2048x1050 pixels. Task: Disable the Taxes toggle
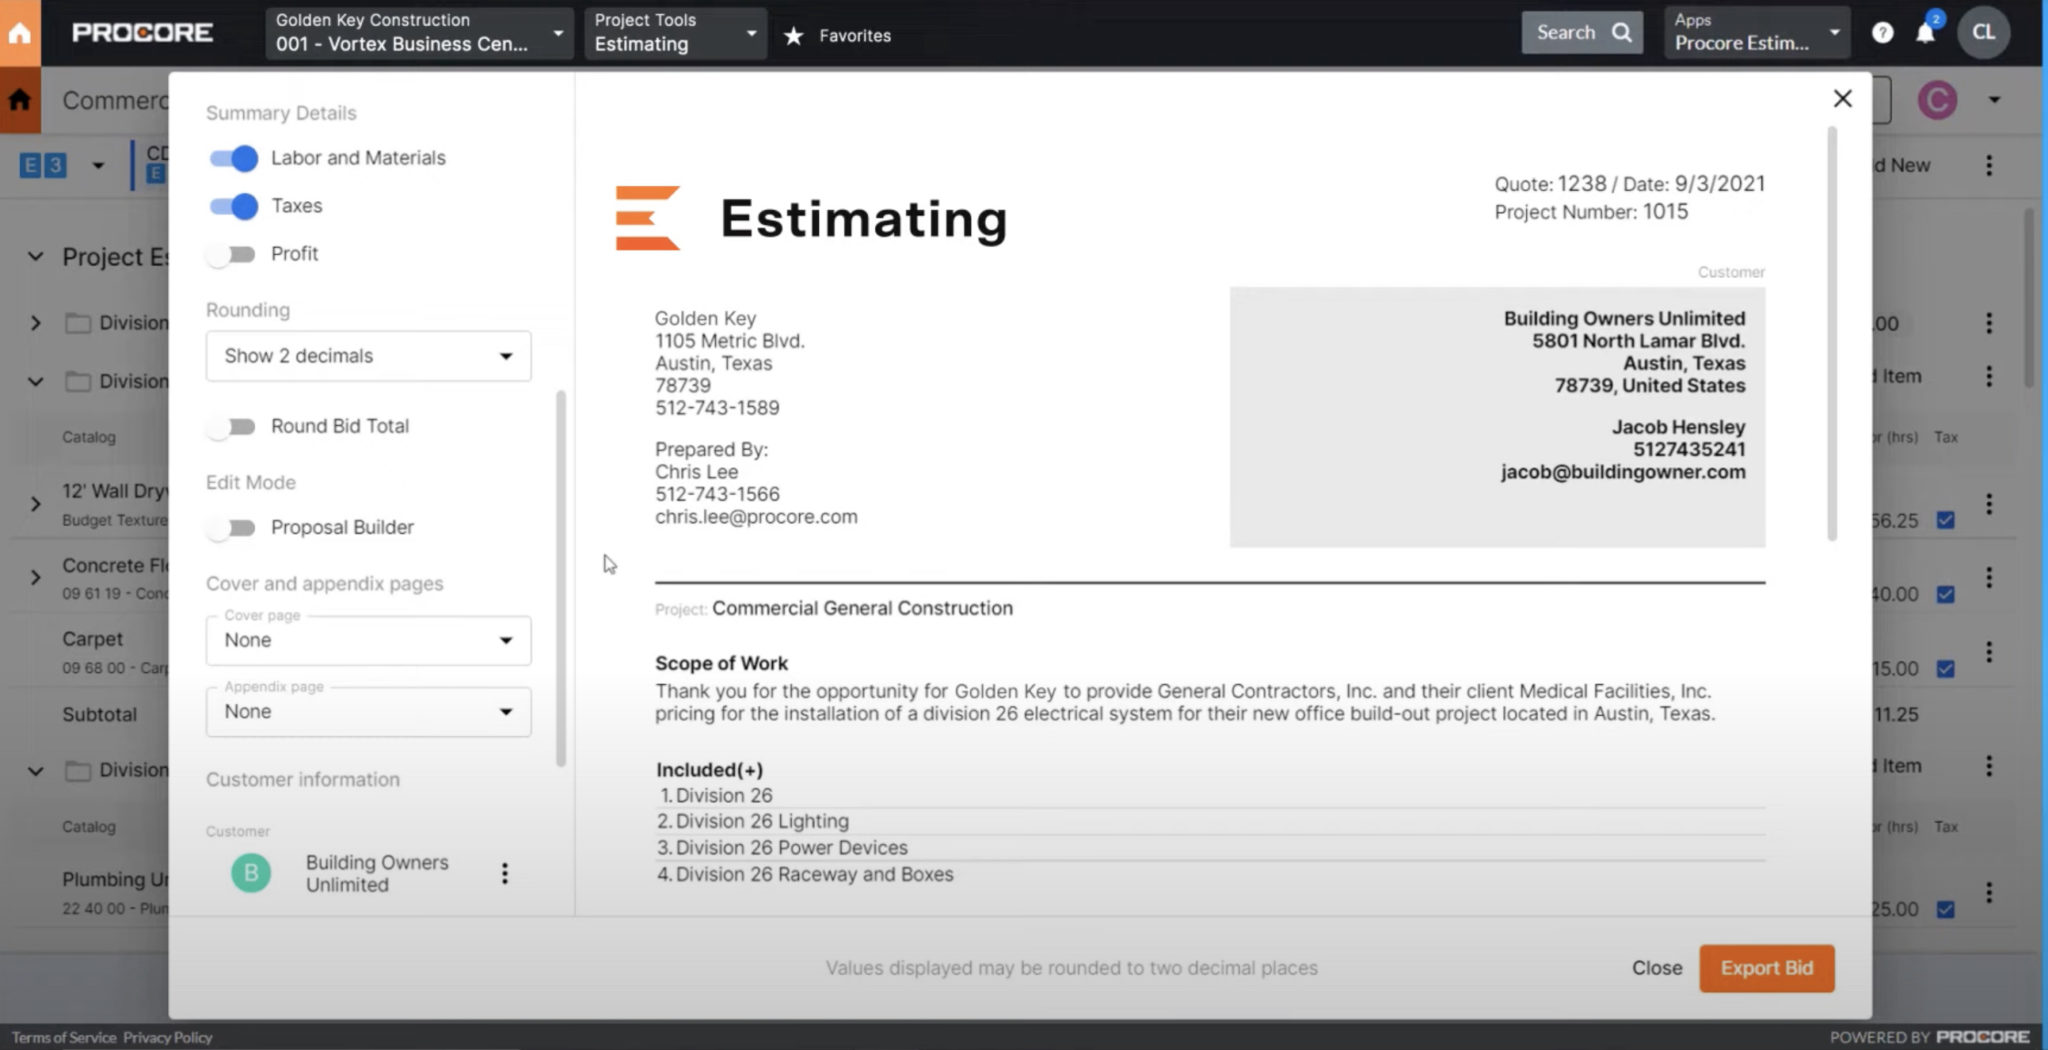click(231, 206)
